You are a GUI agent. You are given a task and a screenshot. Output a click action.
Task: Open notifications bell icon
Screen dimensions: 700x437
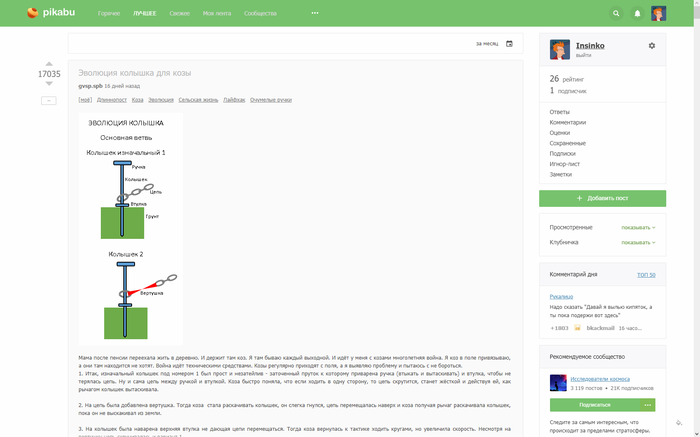click(638, 14)
